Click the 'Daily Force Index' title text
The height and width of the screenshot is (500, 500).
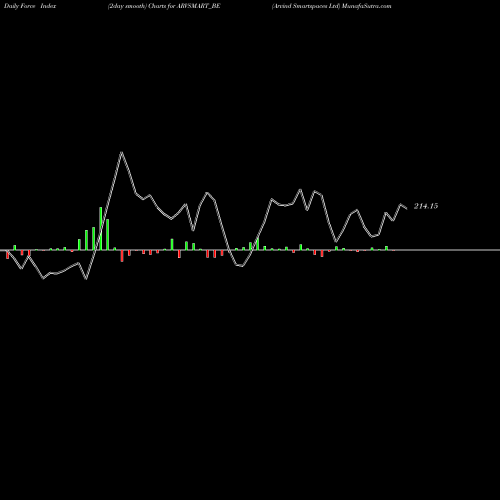(x=30, y=6)
